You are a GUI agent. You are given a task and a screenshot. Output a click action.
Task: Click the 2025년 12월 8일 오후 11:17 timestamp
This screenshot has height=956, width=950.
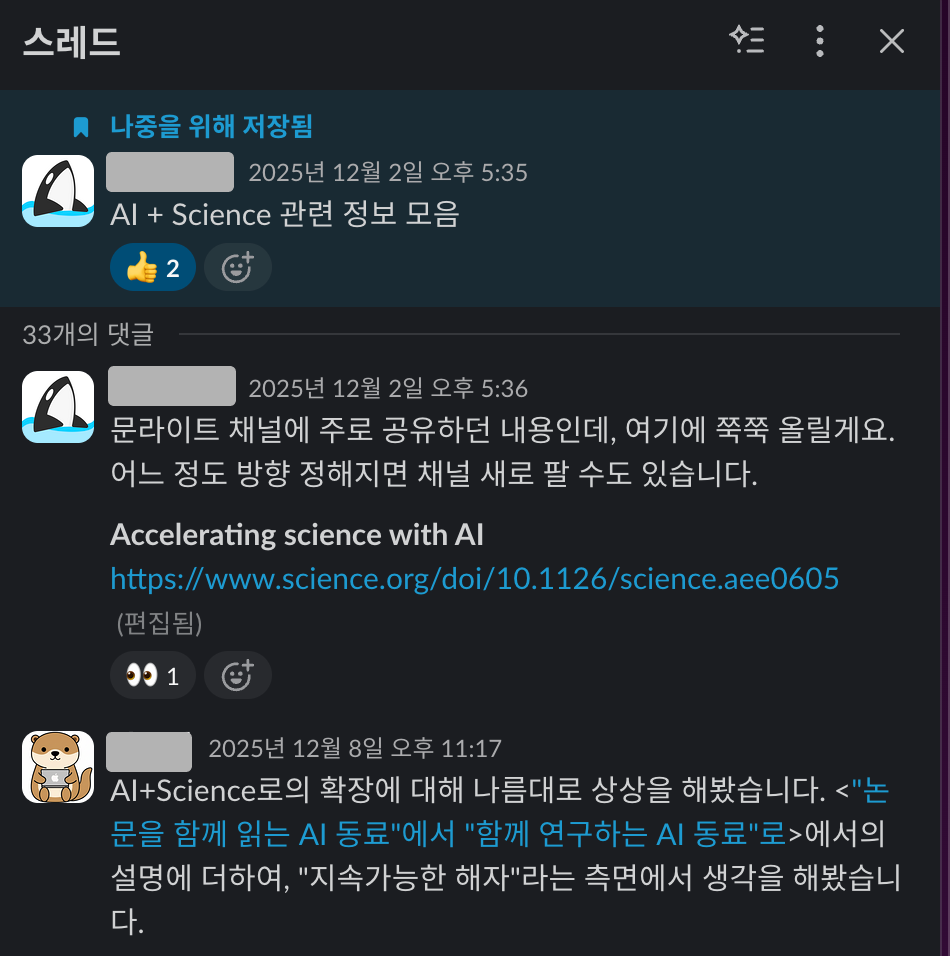click(355, 748)
